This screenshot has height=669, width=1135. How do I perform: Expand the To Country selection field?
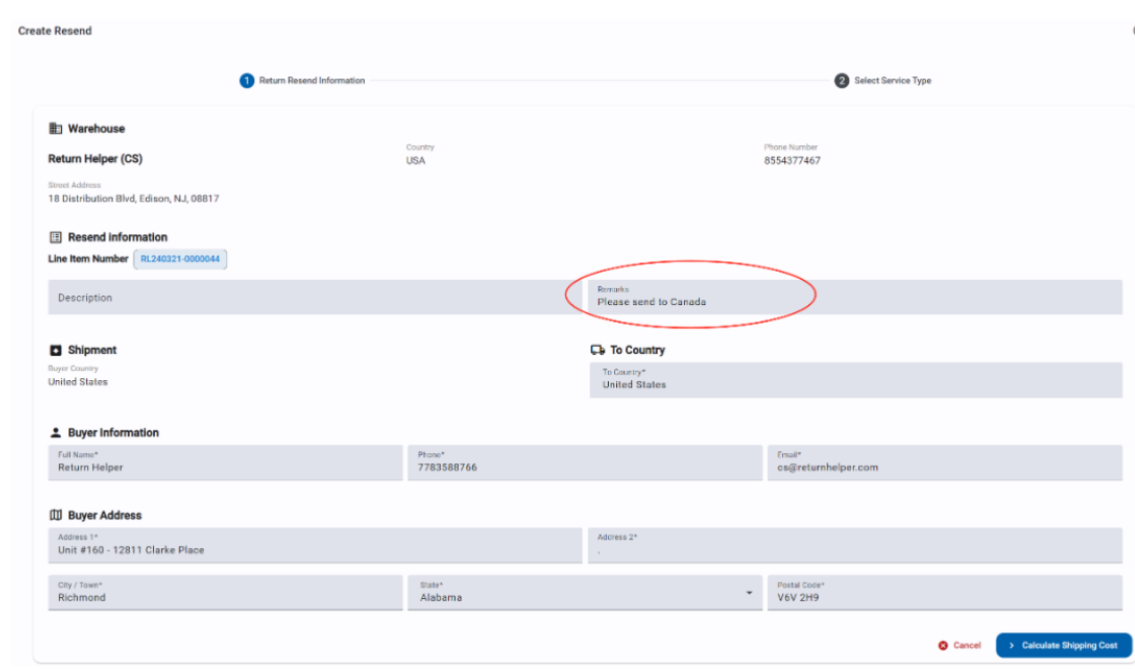click(x=855, y=380)
